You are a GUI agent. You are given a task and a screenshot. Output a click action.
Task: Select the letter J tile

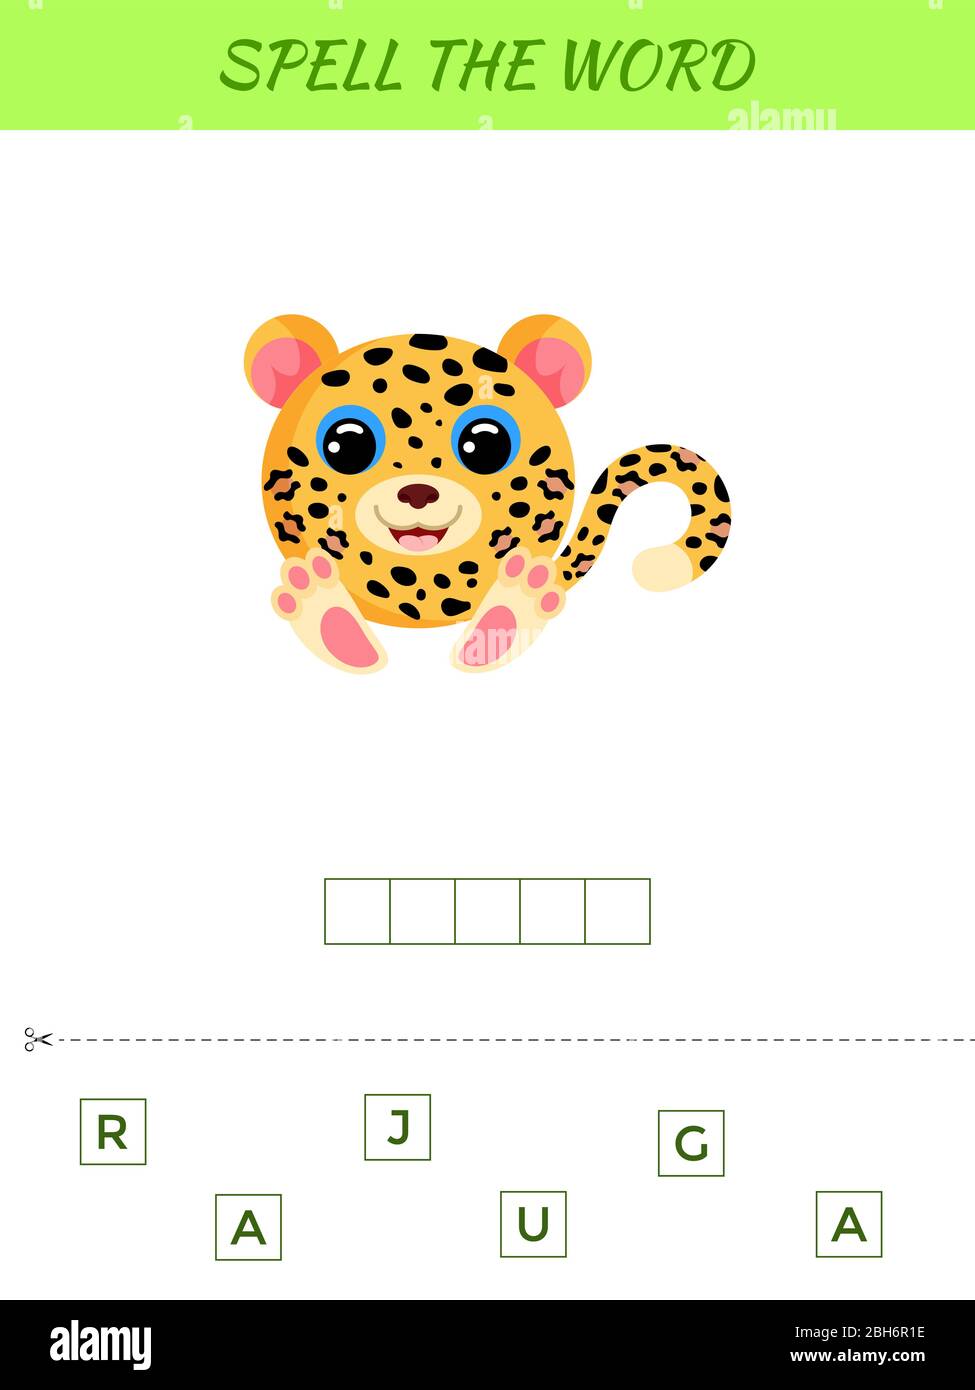click(397, 1127)
